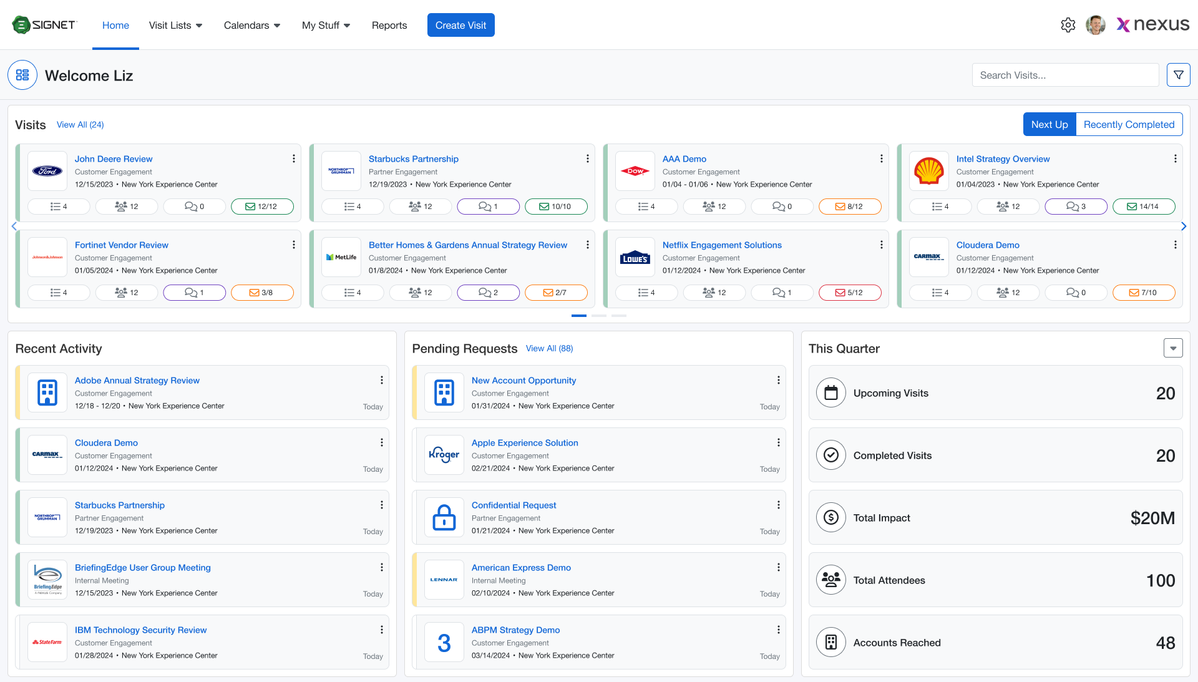Open the This Quarter period dropdown
The height and width of the screenshot is (682, 1198).
coord(1173,348)
